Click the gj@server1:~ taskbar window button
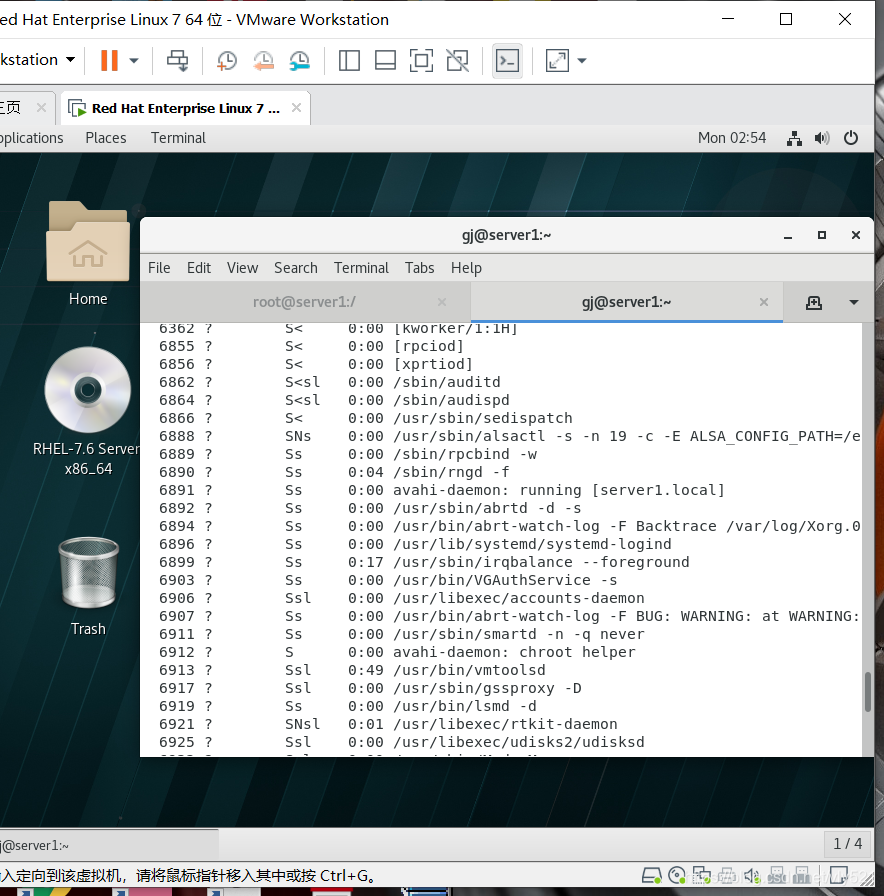The image size is (884, 896). click(109, 845)
